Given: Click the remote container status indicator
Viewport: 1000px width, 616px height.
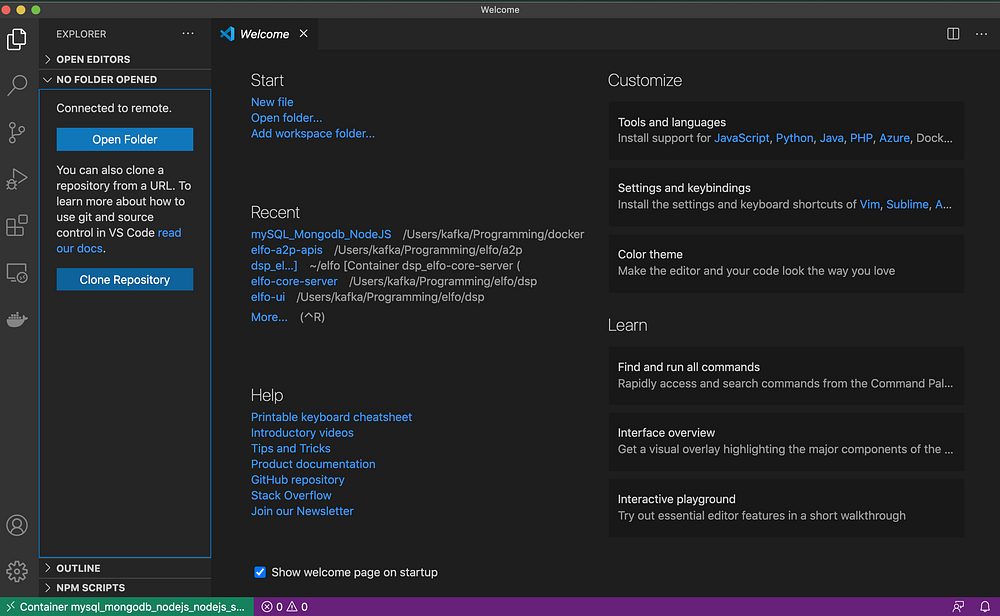Looking at the screenshot, I should (127, 606).
